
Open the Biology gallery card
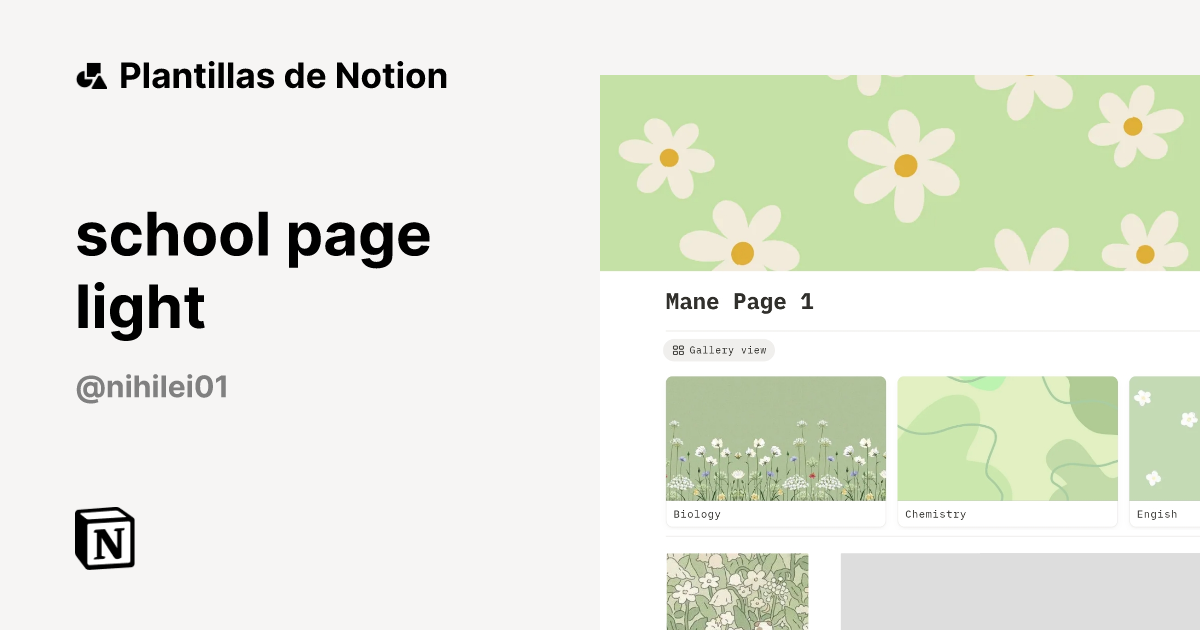[775, 450]
